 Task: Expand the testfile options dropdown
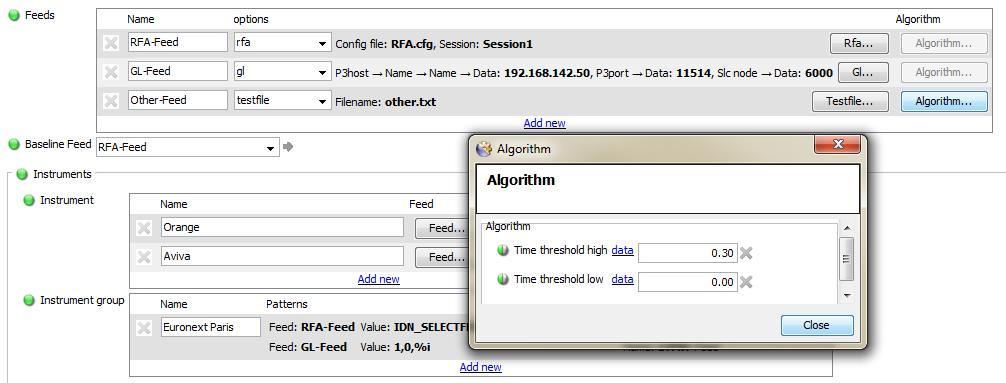tap(322, 101)
